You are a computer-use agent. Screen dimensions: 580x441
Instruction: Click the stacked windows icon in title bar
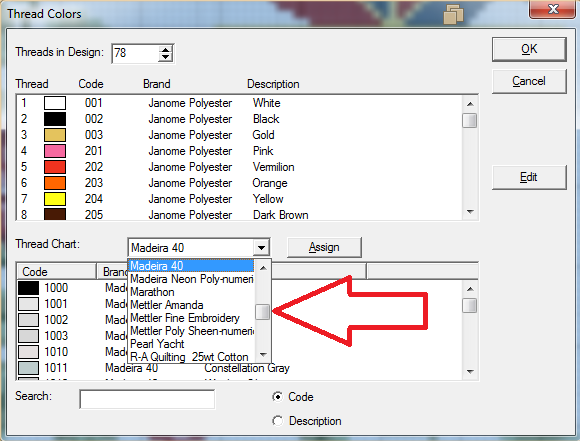tap(453, 15)
